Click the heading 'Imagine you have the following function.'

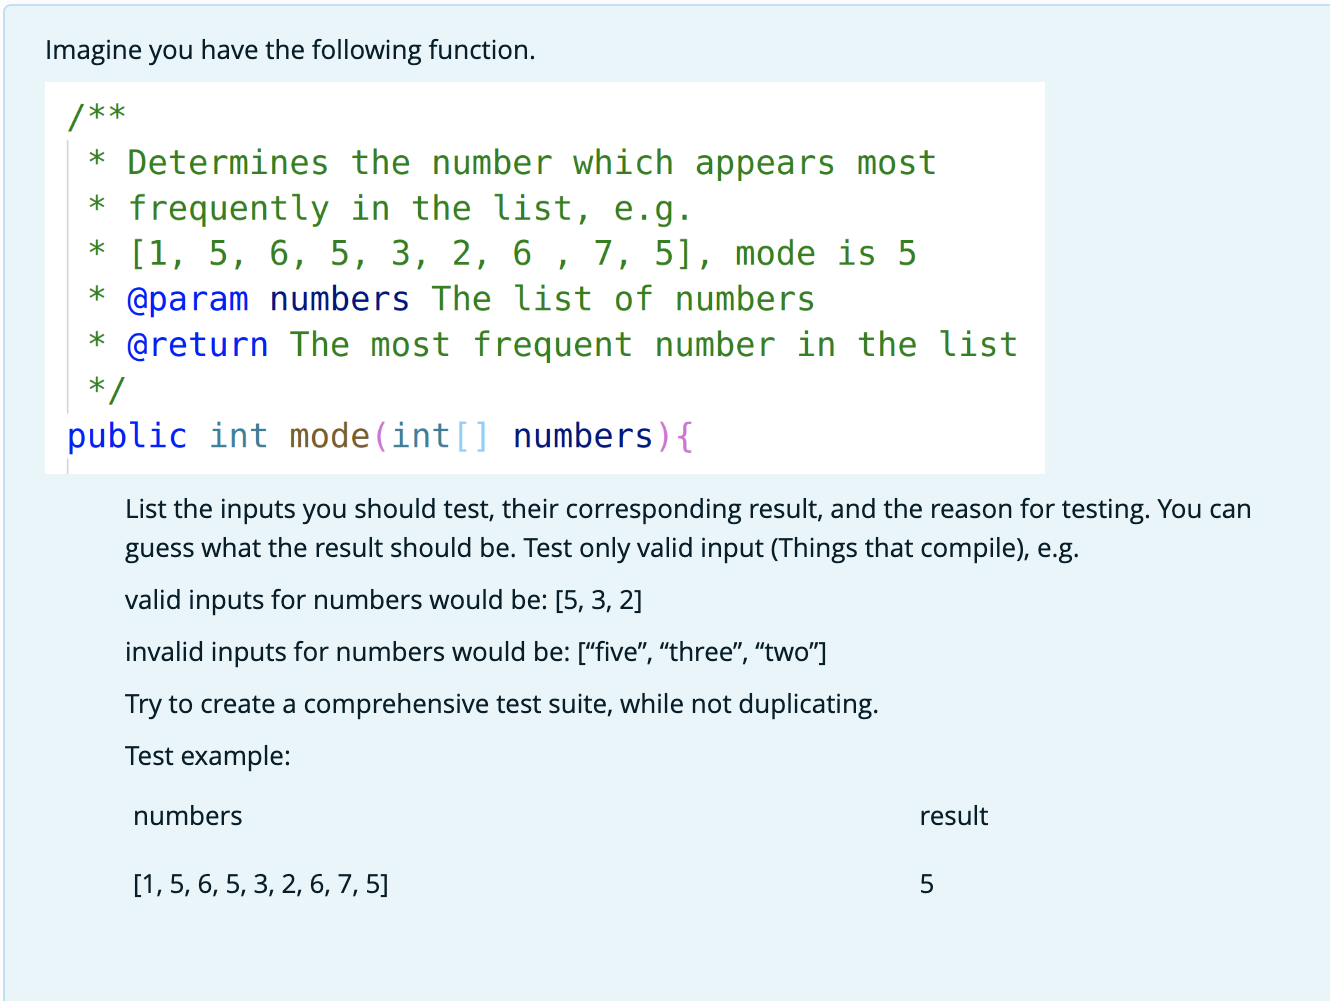(292, 49)
